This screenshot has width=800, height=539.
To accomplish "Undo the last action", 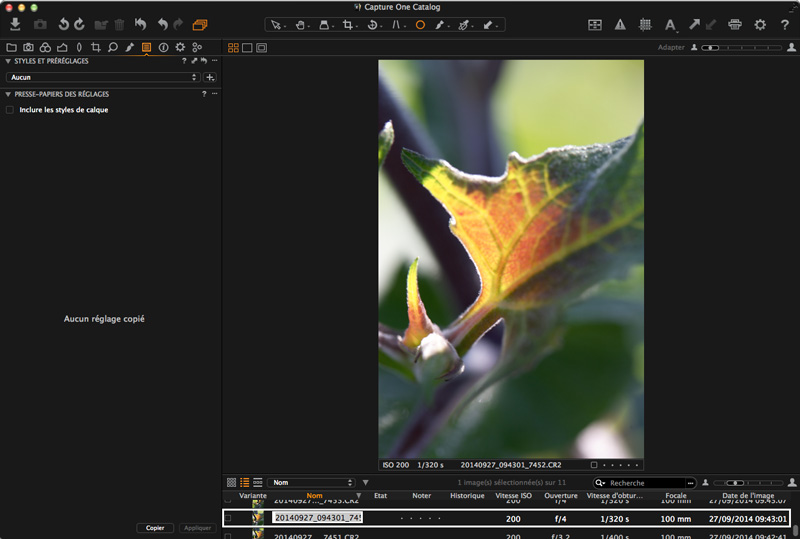I will coord(162,24).
